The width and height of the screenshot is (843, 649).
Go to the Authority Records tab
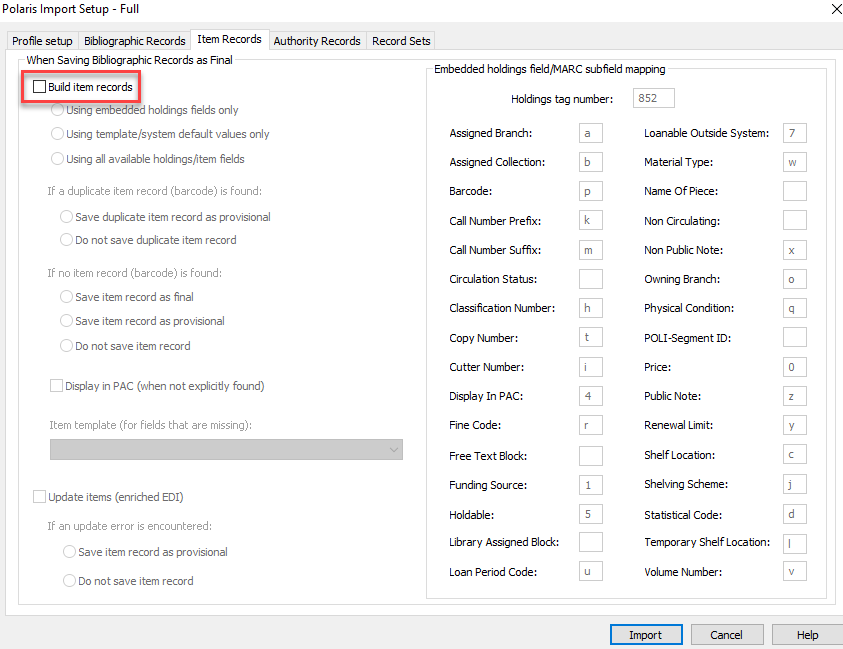[x=316, y=41]
